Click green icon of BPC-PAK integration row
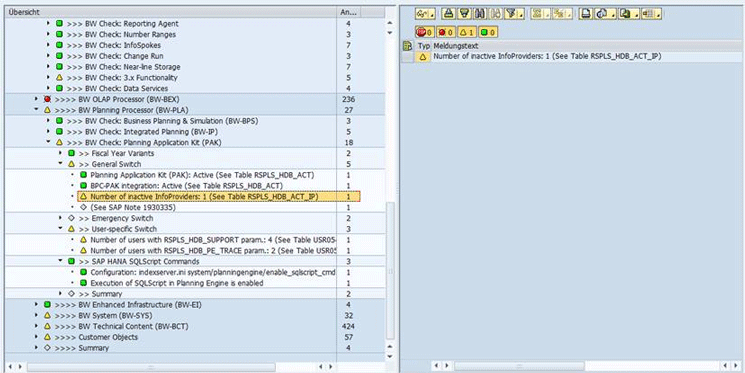The image size is (745, 373). [x=84, y=186]
